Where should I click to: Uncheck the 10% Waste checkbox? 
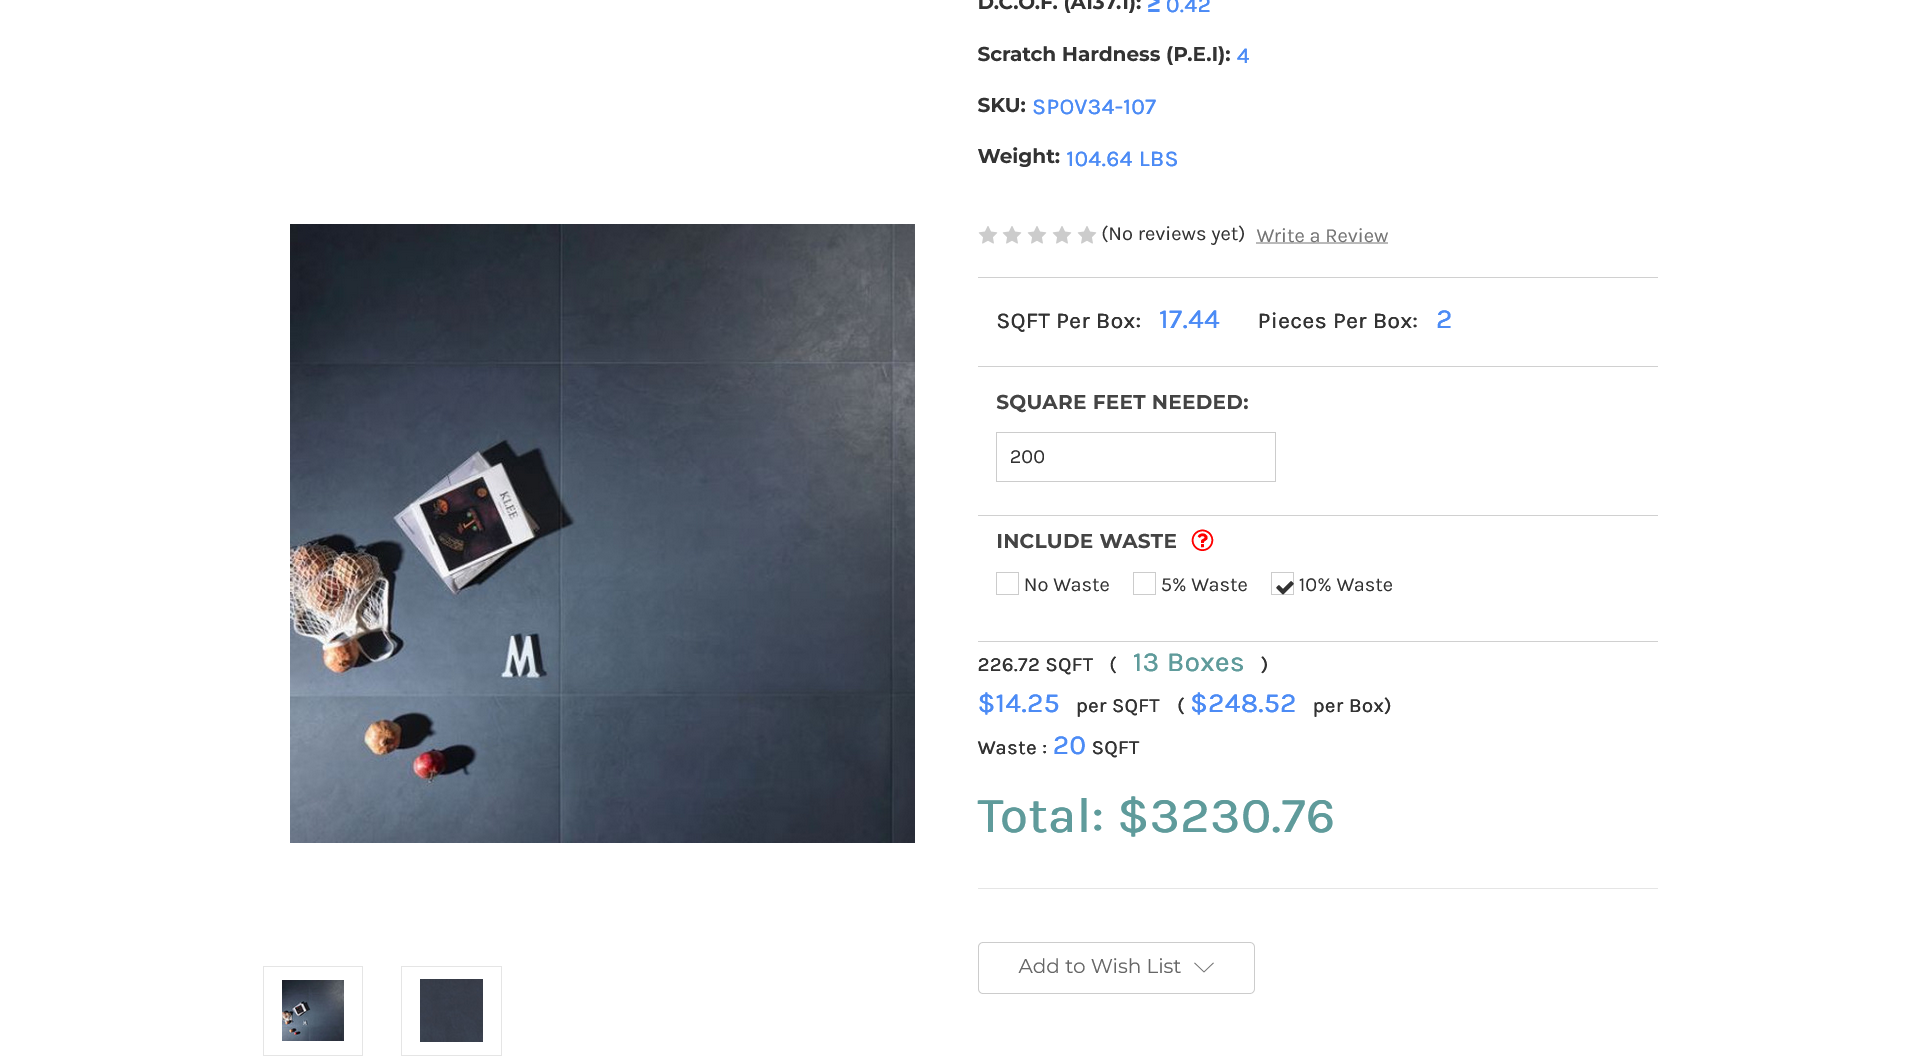1283,585
